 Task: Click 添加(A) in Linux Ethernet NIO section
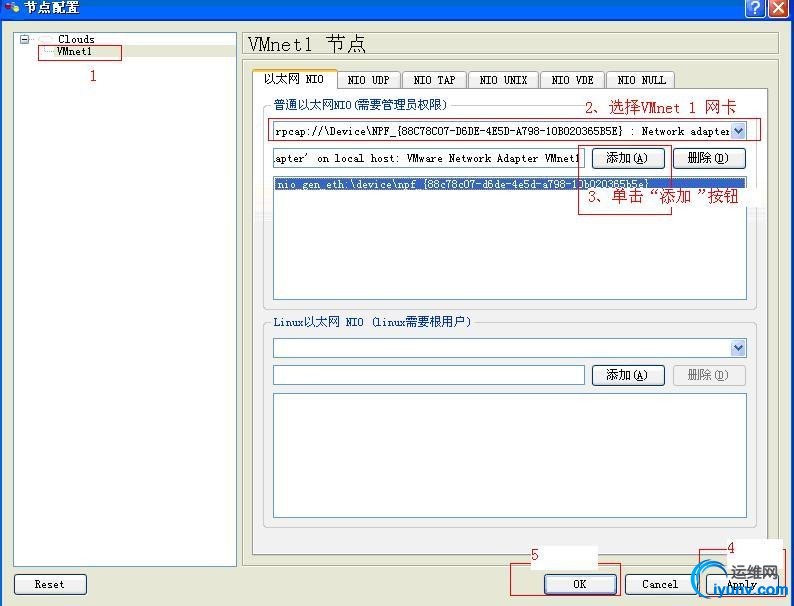coord(628,375)
